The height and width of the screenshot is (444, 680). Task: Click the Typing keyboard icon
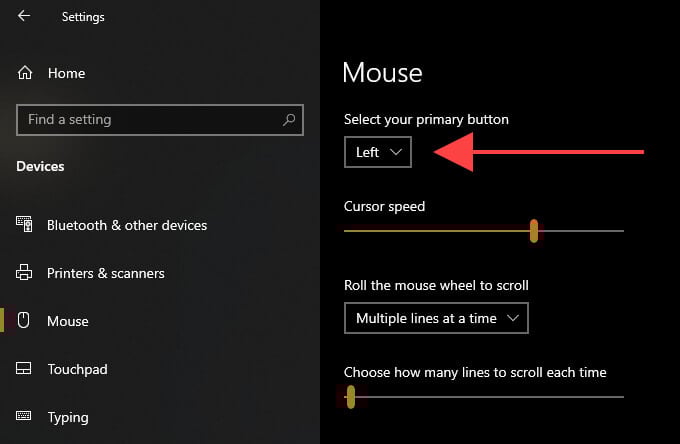[x=25, y=417]
